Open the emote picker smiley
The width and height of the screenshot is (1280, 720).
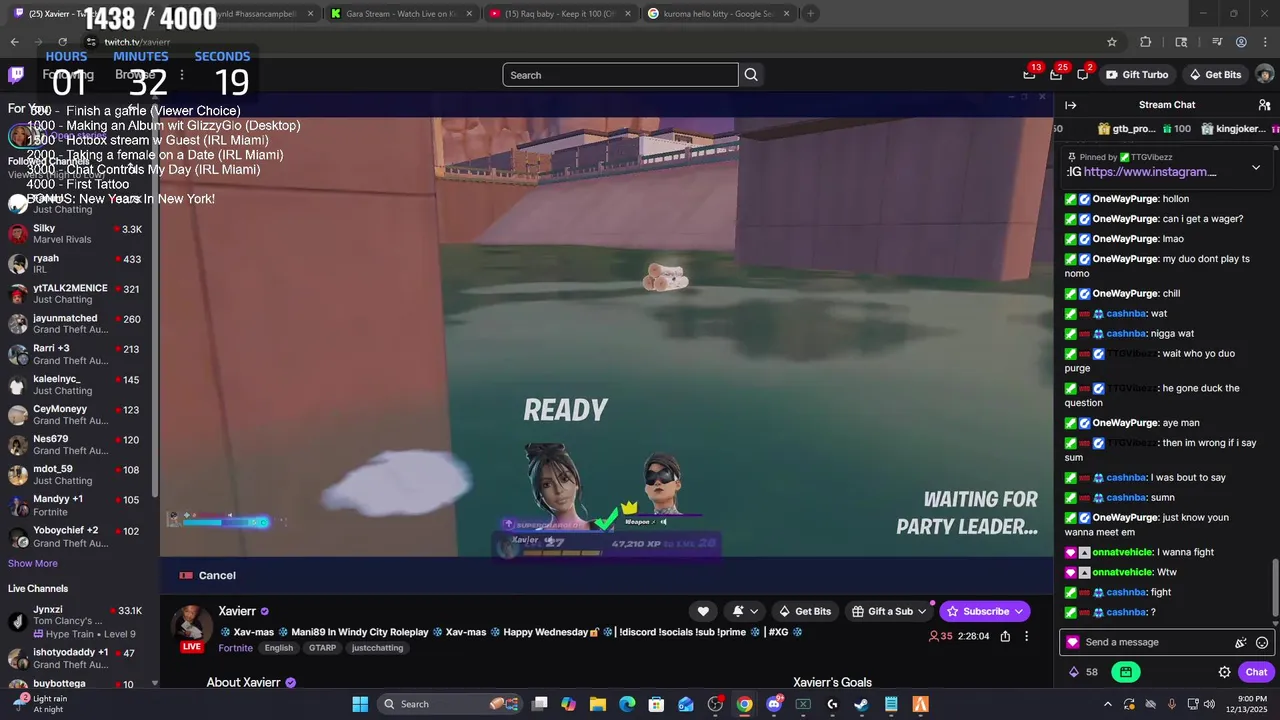(x=1262, y=643)
